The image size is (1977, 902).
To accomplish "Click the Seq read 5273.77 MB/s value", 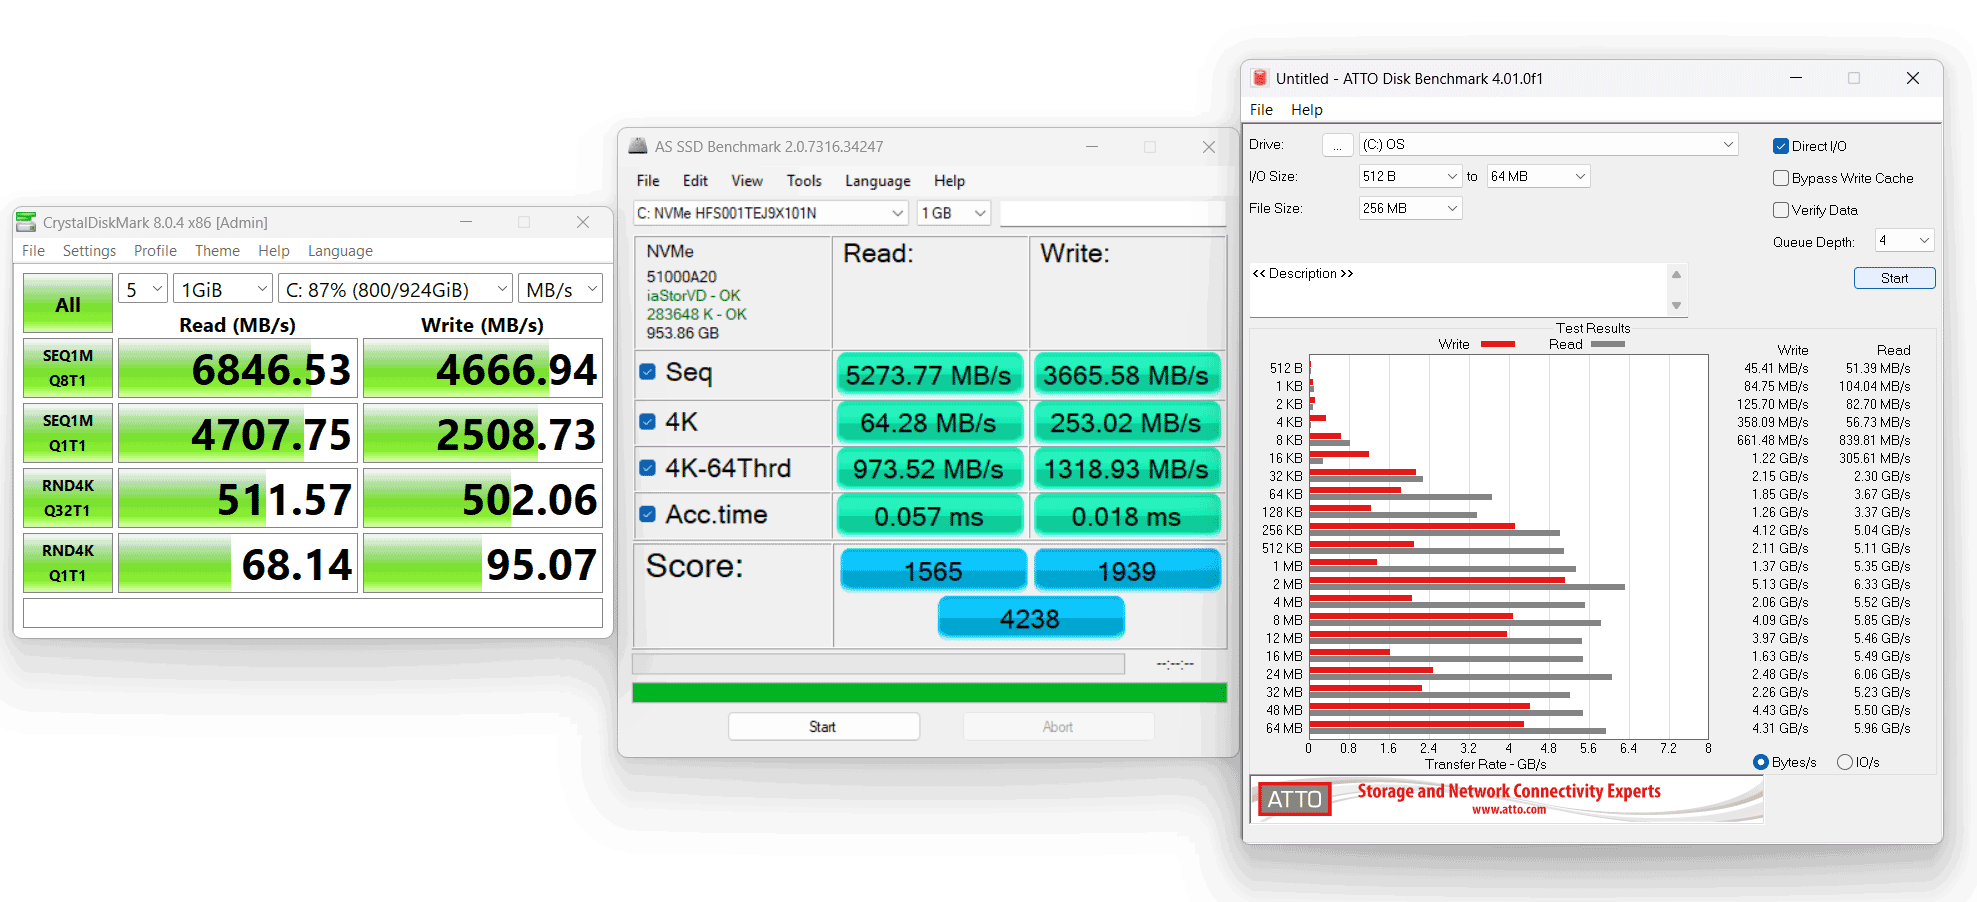I will point(929,374).
